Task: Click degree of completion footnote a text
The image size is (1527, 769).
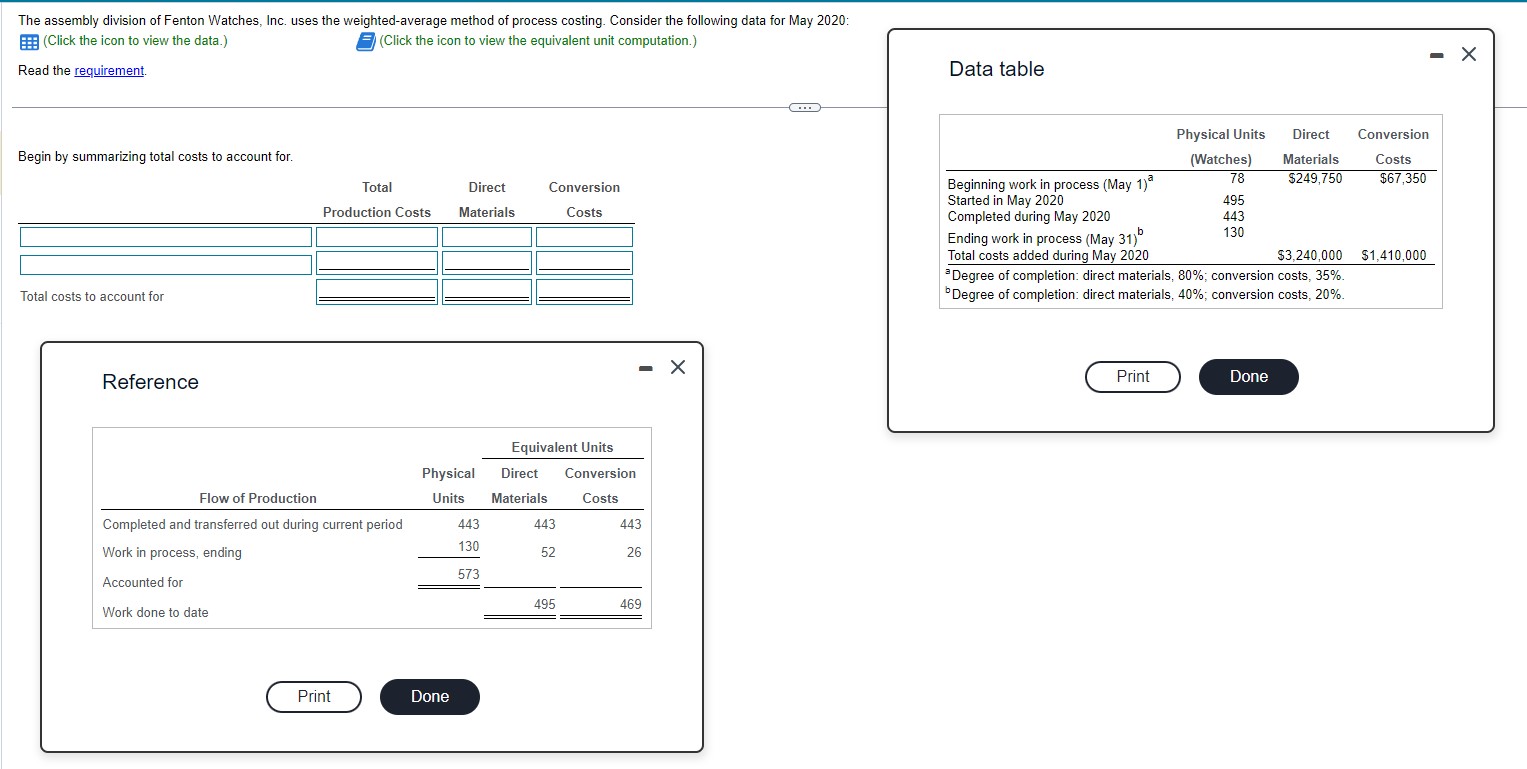Action: 1146,276
